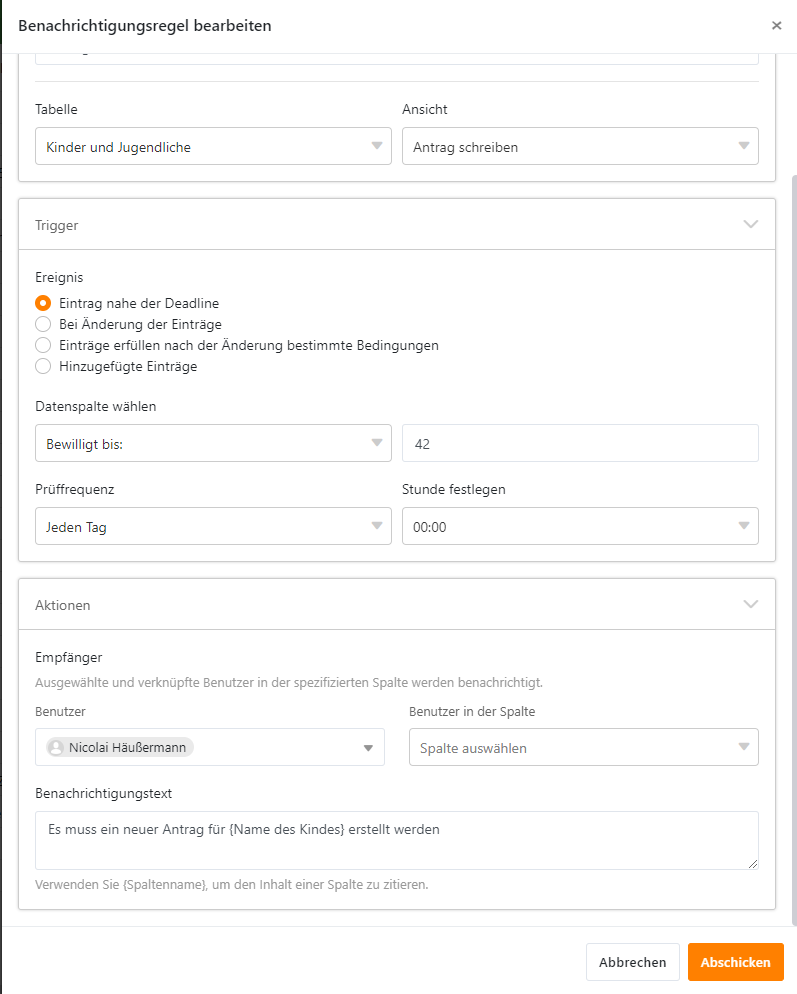Open the Benutzer selection dropdown arrow
The image size is (797, 994).
(x=367, y=748)
